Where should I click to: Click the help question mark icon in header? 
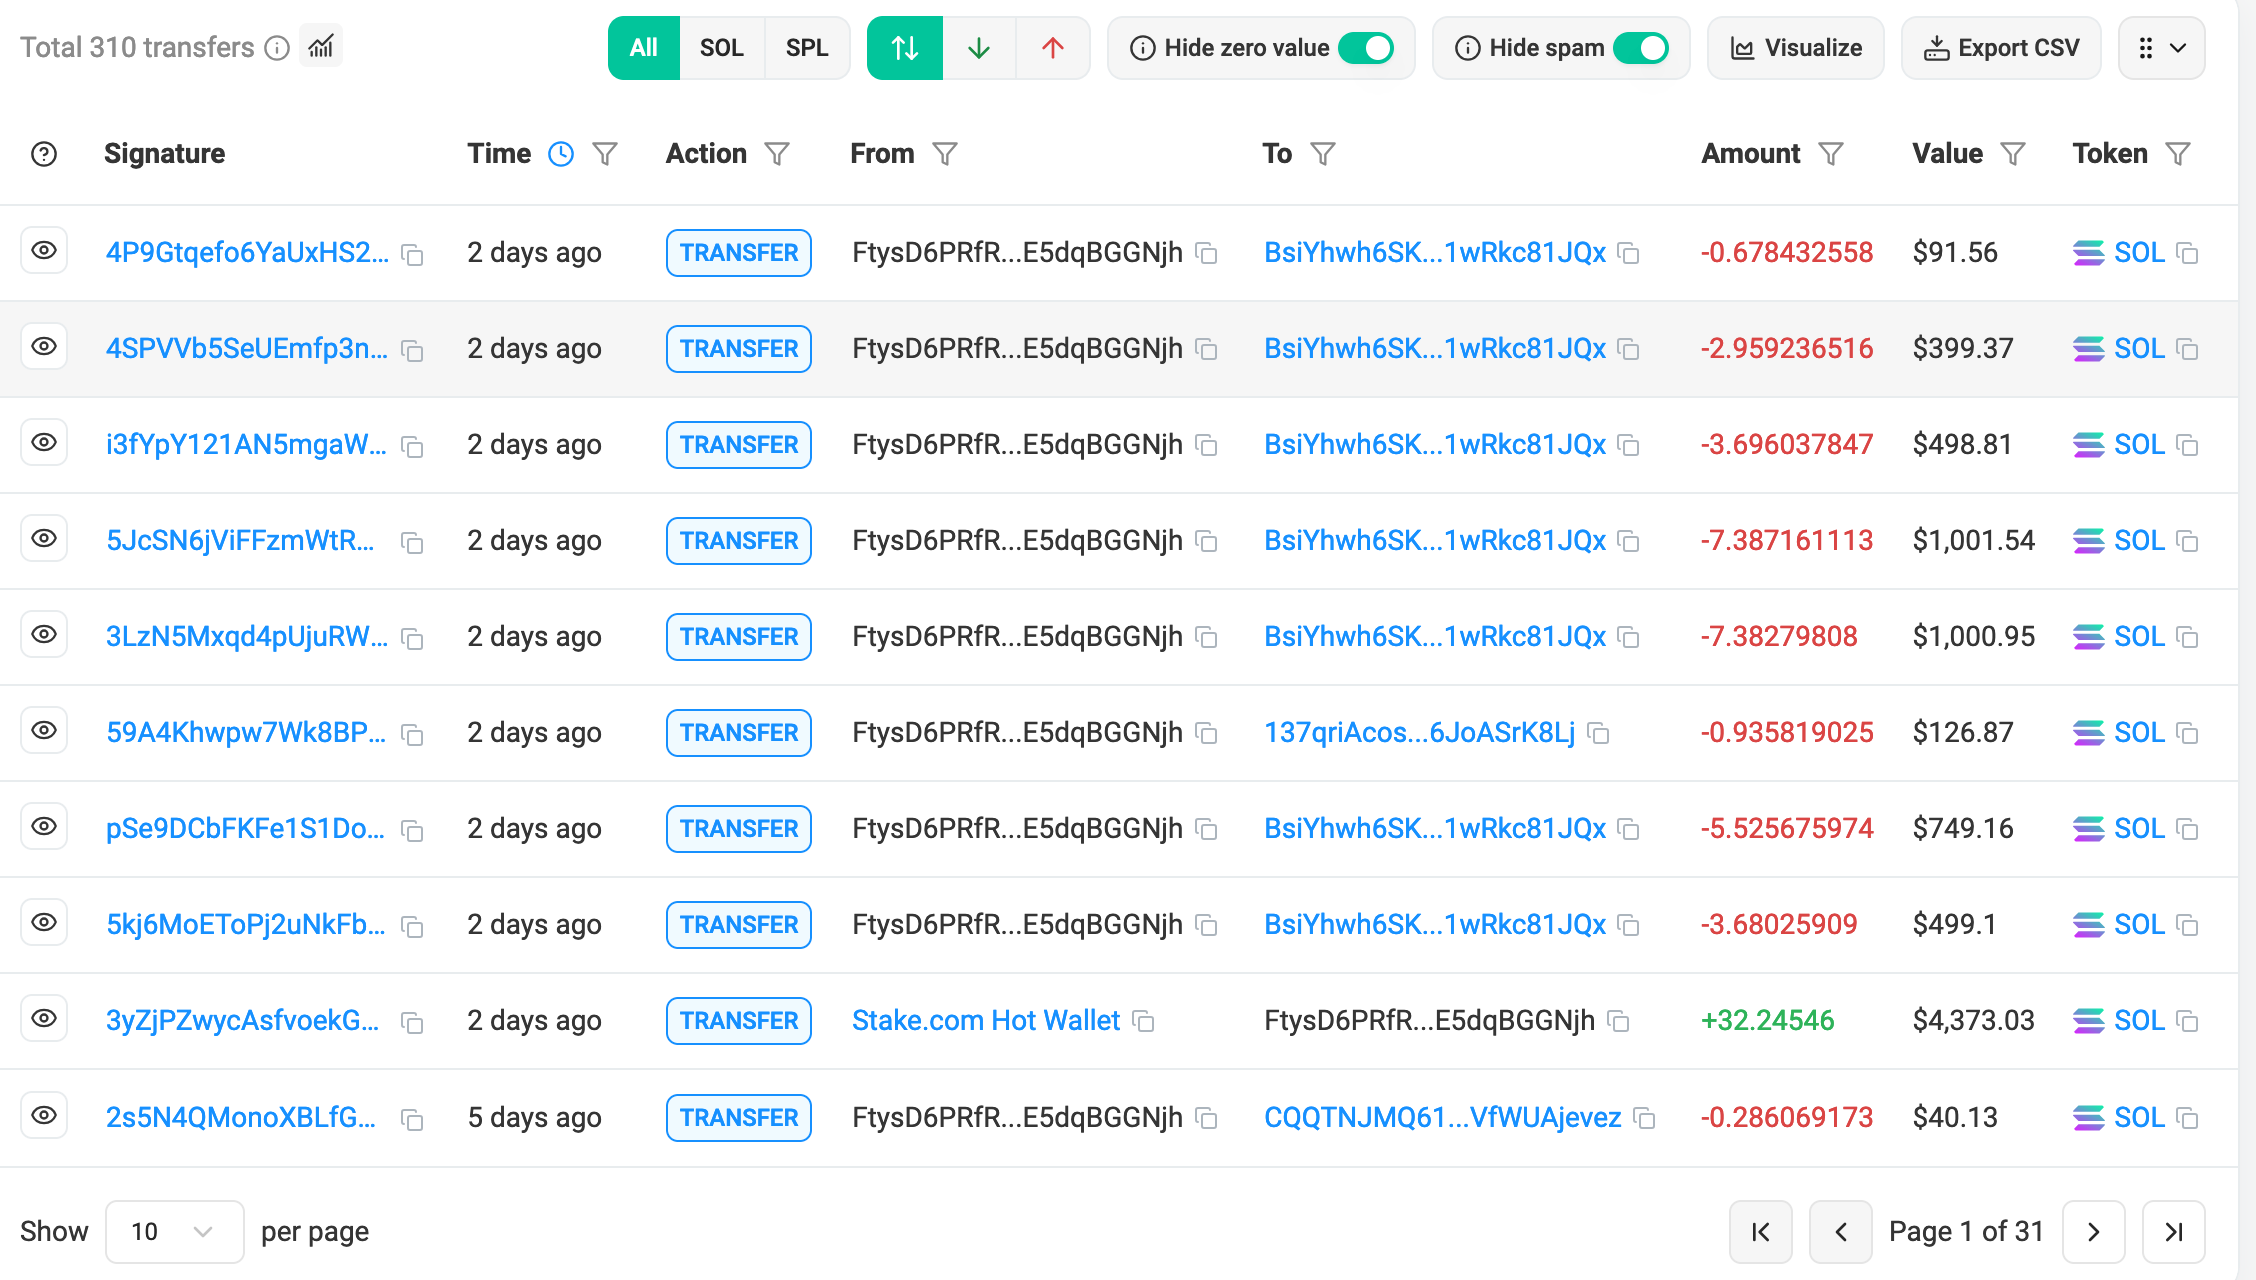pyautogui.click(x=44, y=154)
